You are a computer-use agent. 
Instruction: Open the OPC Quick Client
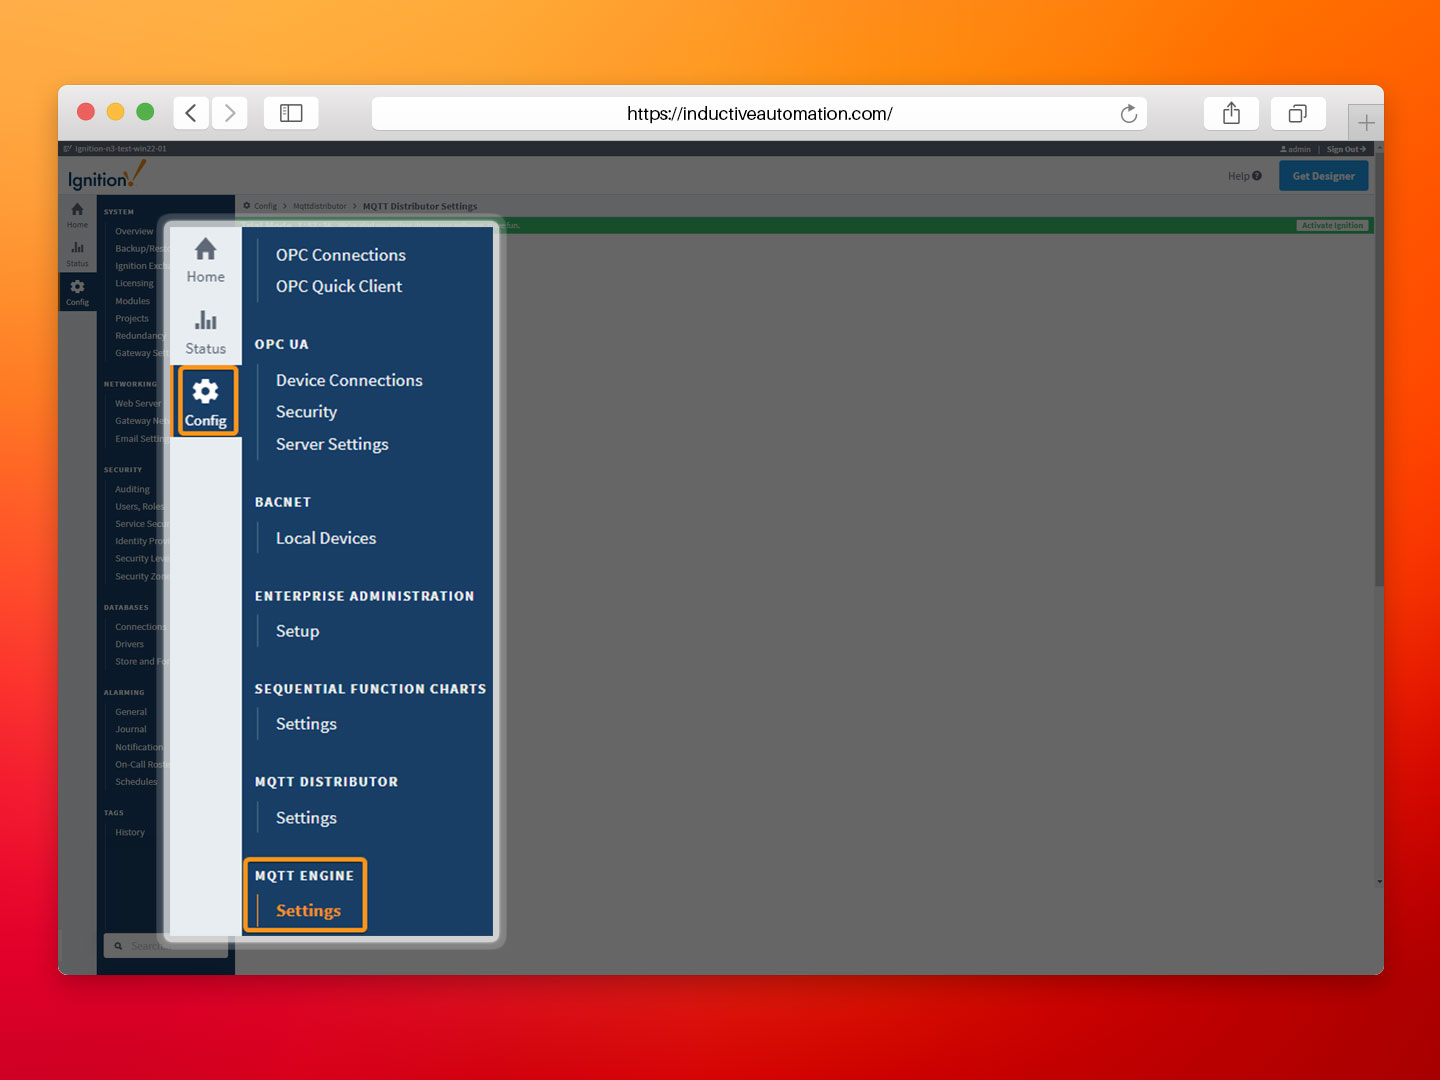[x=339, y=286]
